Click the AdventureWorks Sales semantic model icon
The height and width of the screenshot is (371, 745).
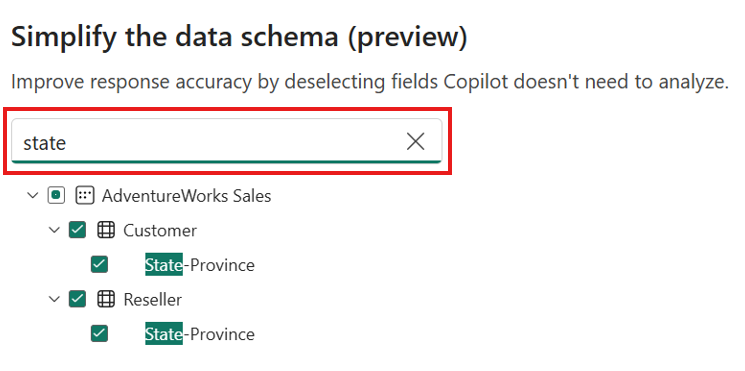[85, 195]
